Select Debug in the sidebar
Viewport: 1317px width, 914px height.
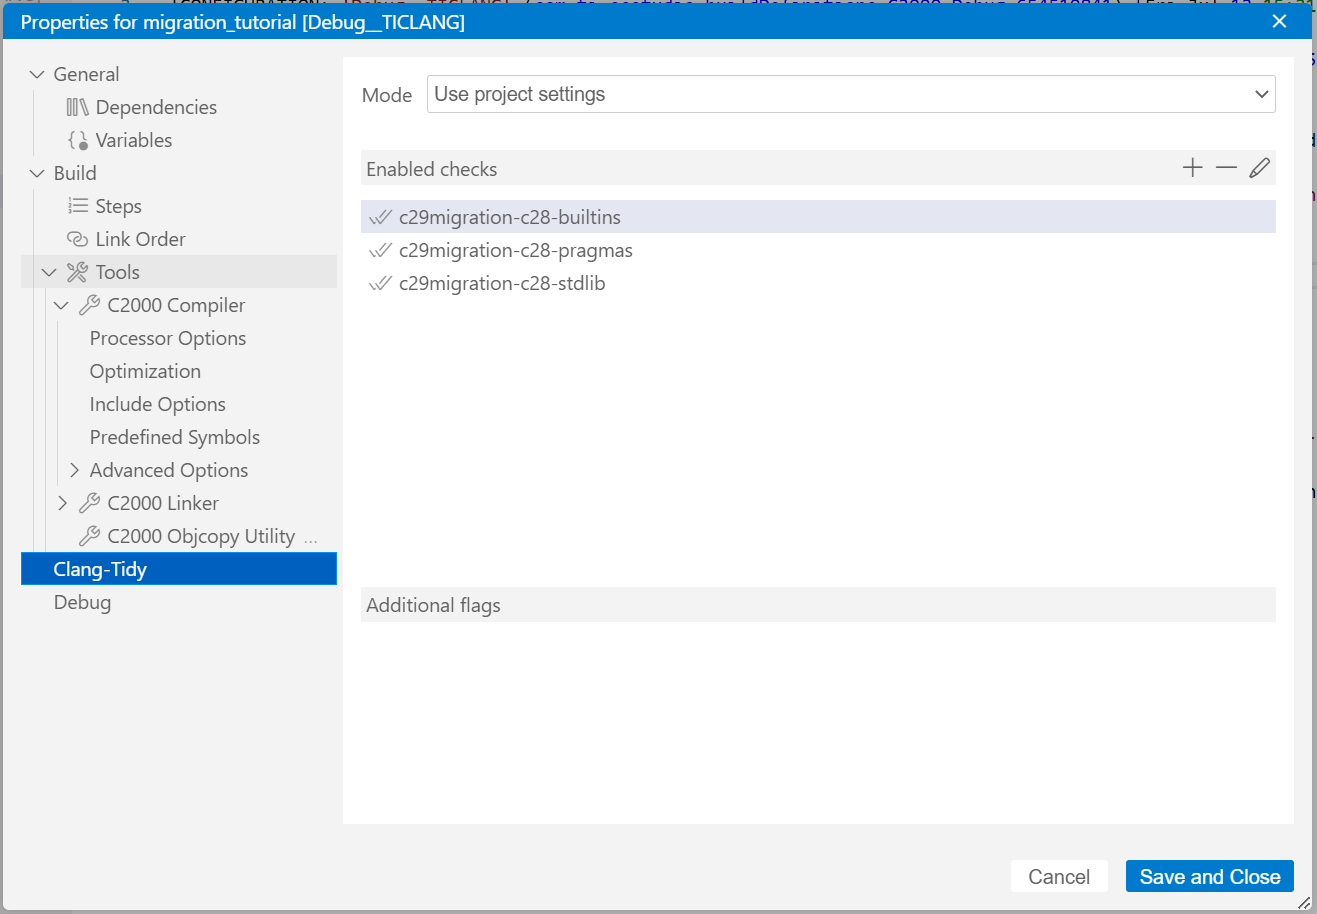tap(82, 602)
